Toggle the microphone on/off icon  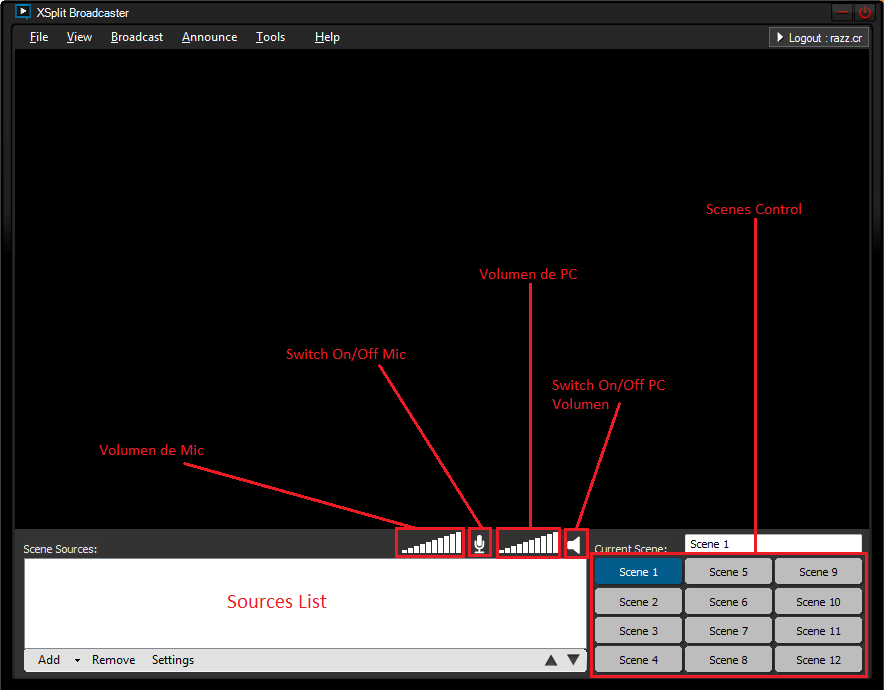(x=479, y=543)
